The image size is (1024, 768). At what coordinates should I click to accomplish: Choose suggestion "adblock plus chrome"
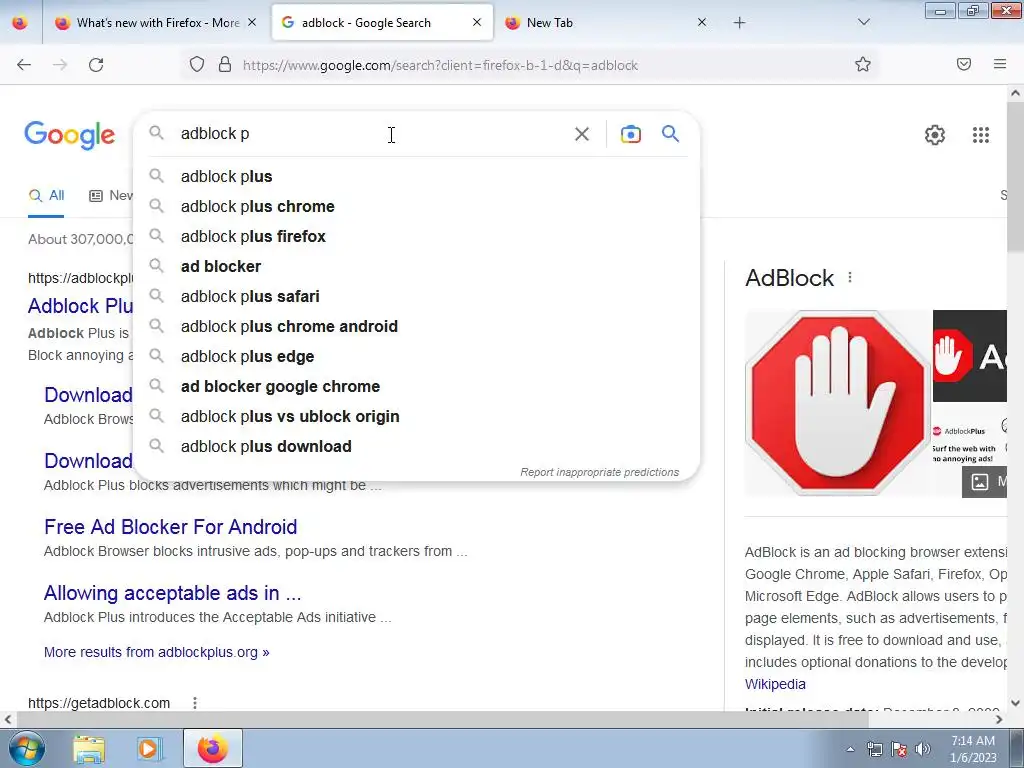[416, 206]
